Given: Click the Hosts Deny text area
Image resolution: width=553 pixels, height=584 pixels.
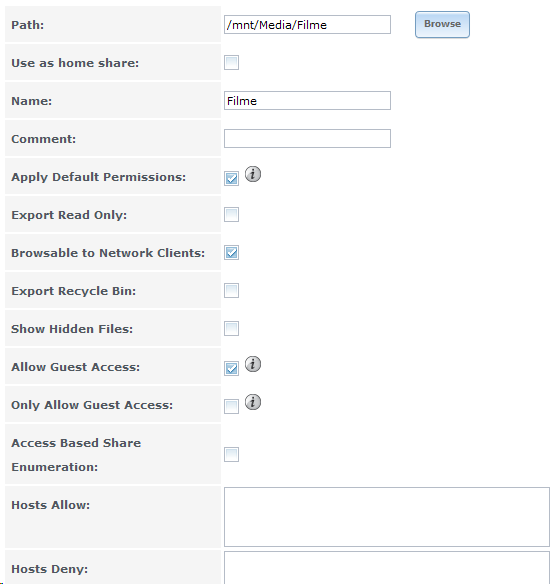Looking at the screenshot, I should point(387,568).
